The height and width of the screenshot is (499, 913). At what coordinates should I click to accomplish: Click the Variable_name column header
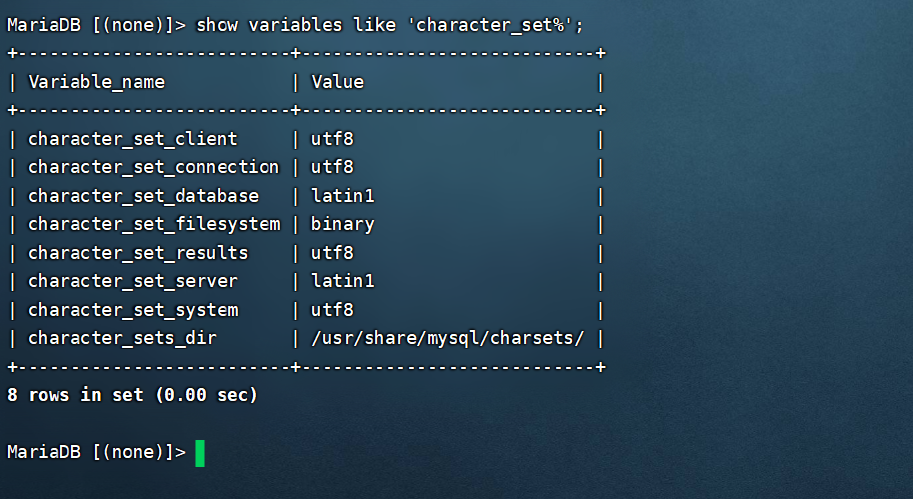click(96, 82)
